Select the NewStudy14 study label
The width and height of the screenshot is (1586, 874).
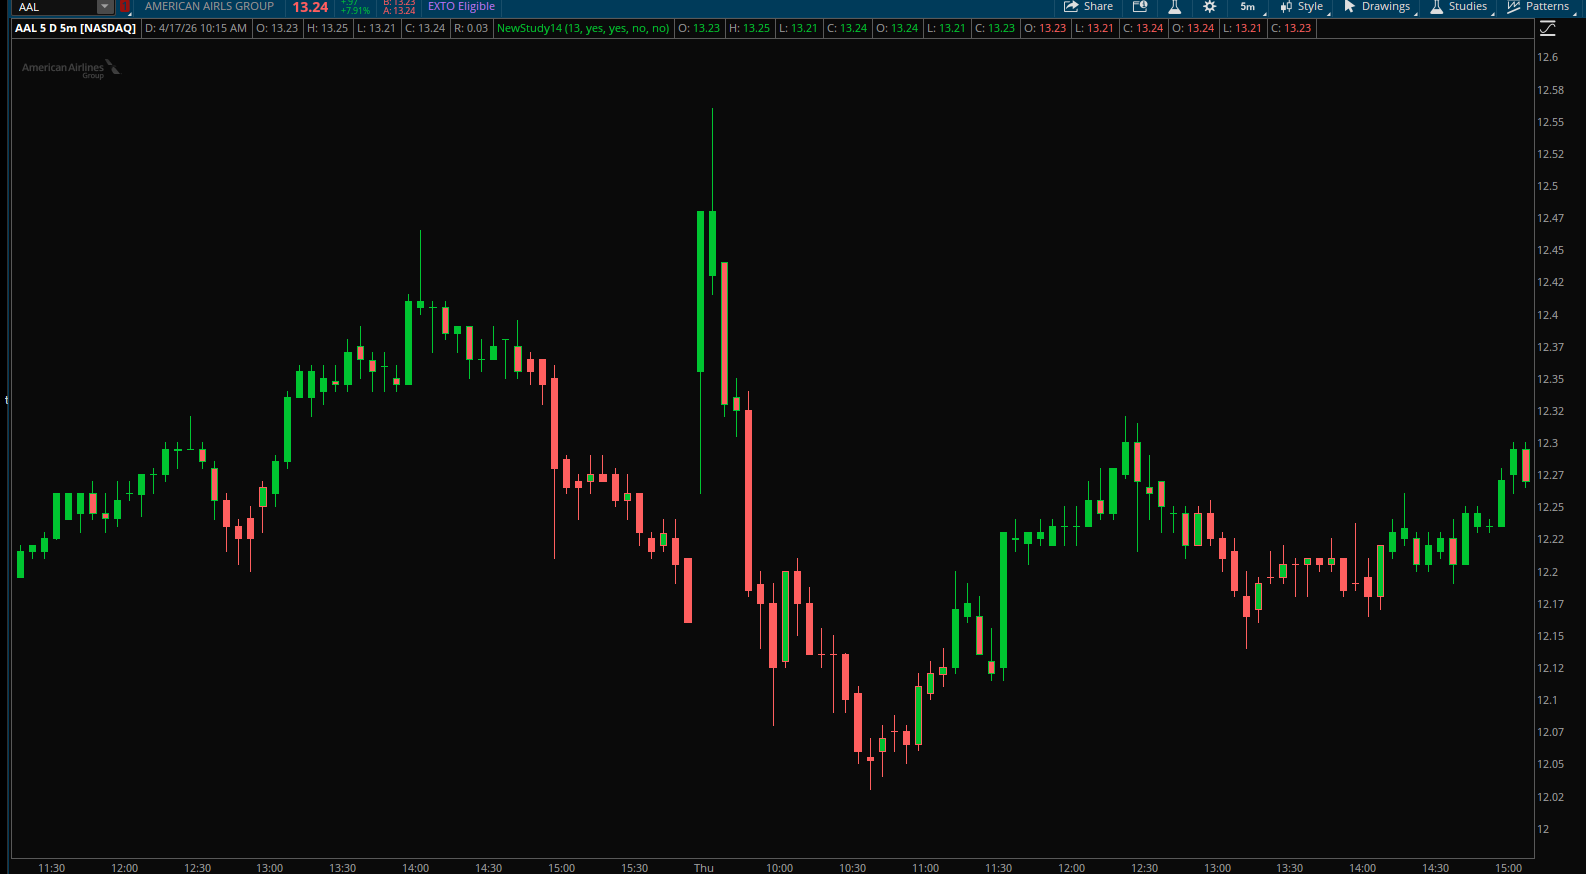coord(582,28)
